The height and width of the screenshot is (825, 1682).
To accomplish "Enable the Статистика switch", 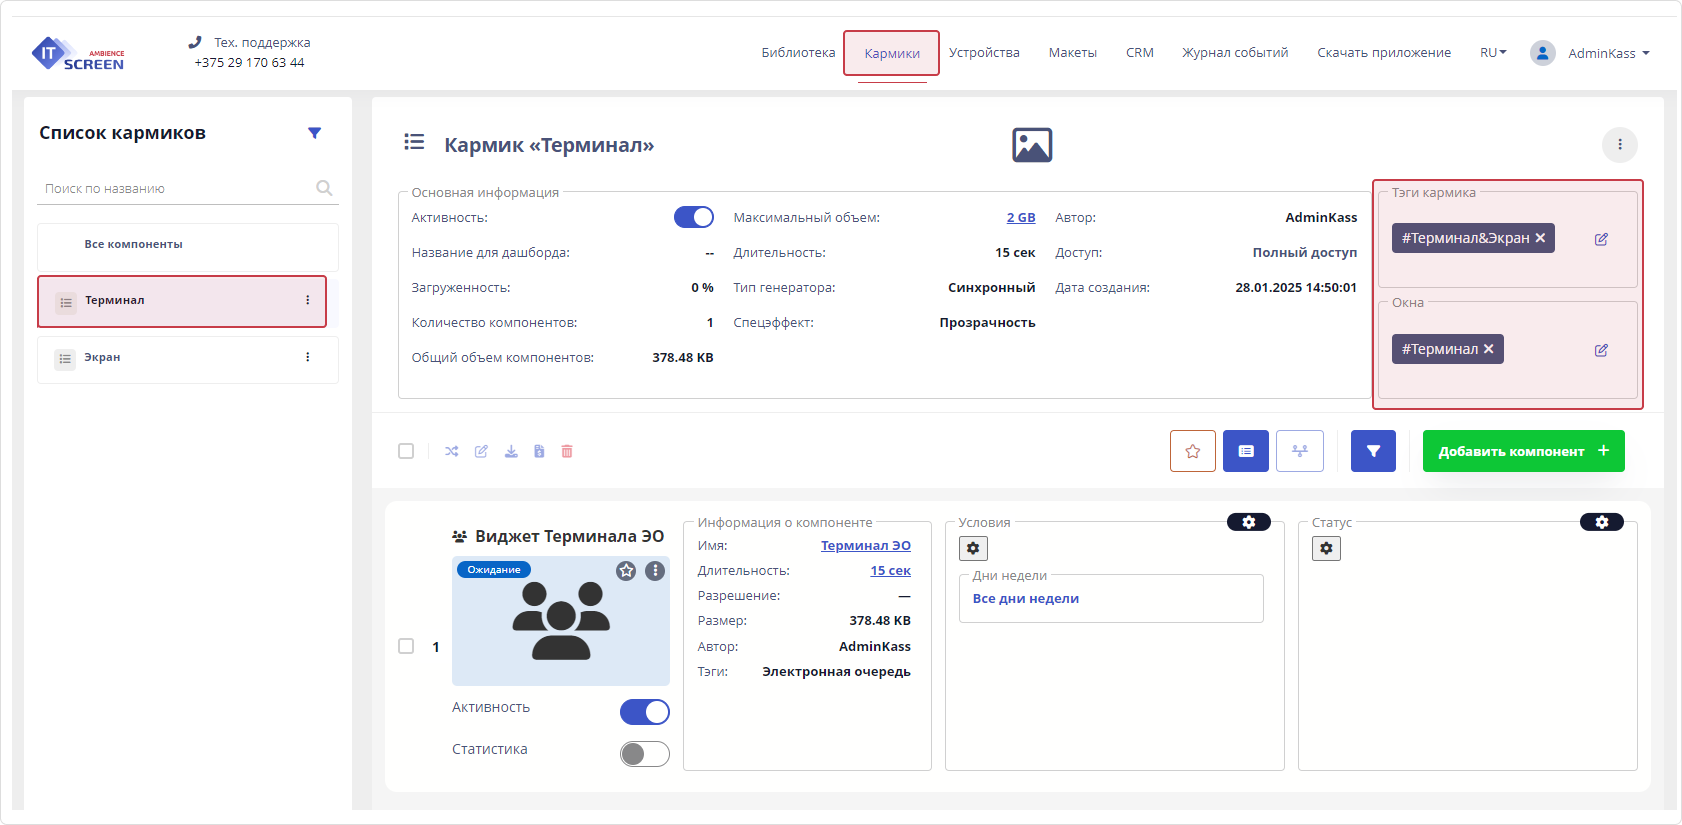I will click(x=645, y=754).
